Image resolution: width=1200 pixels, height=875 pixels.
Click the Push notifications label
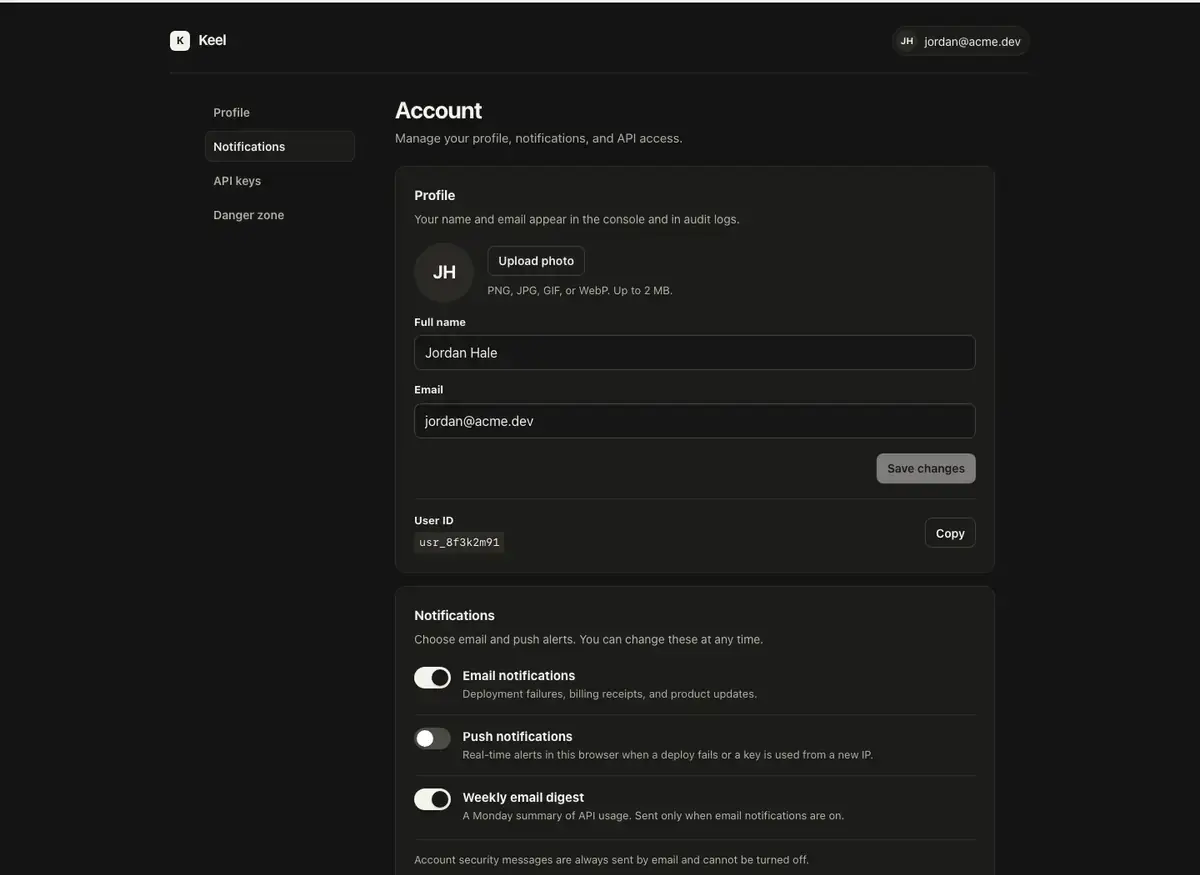tap(517, 737)
